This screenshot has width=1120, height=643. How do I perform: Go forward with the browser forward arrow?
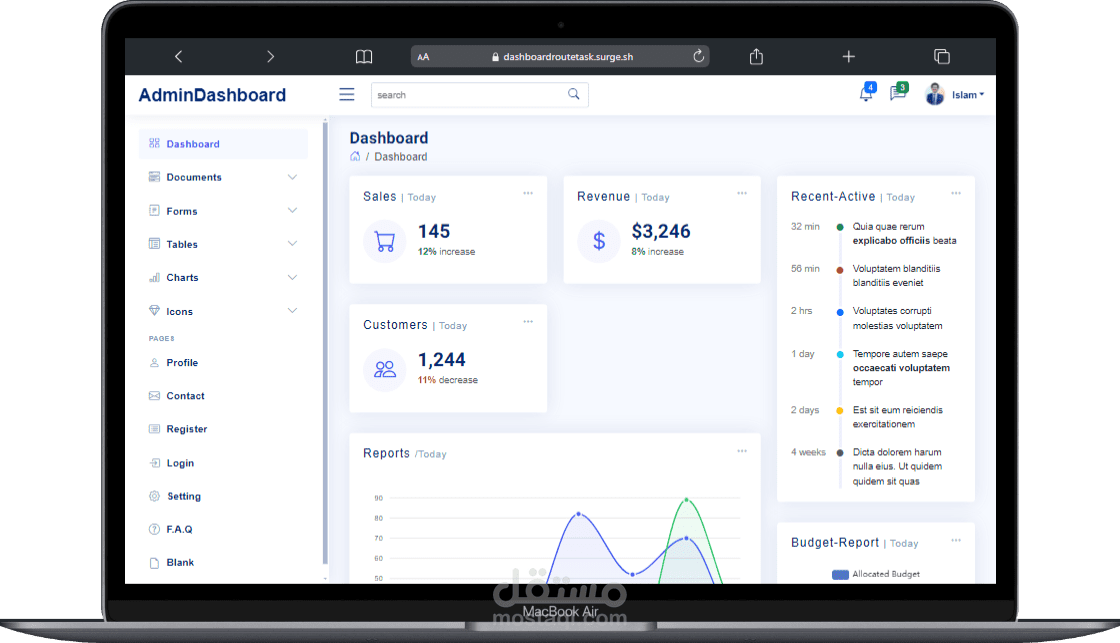click(270, 56)
